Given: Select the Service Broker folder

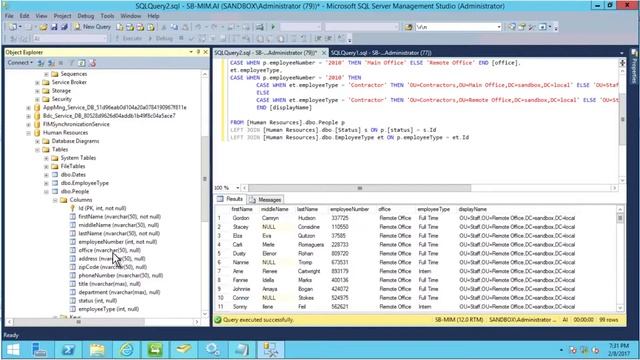Looking at the screenshot, I should (69, 82).
